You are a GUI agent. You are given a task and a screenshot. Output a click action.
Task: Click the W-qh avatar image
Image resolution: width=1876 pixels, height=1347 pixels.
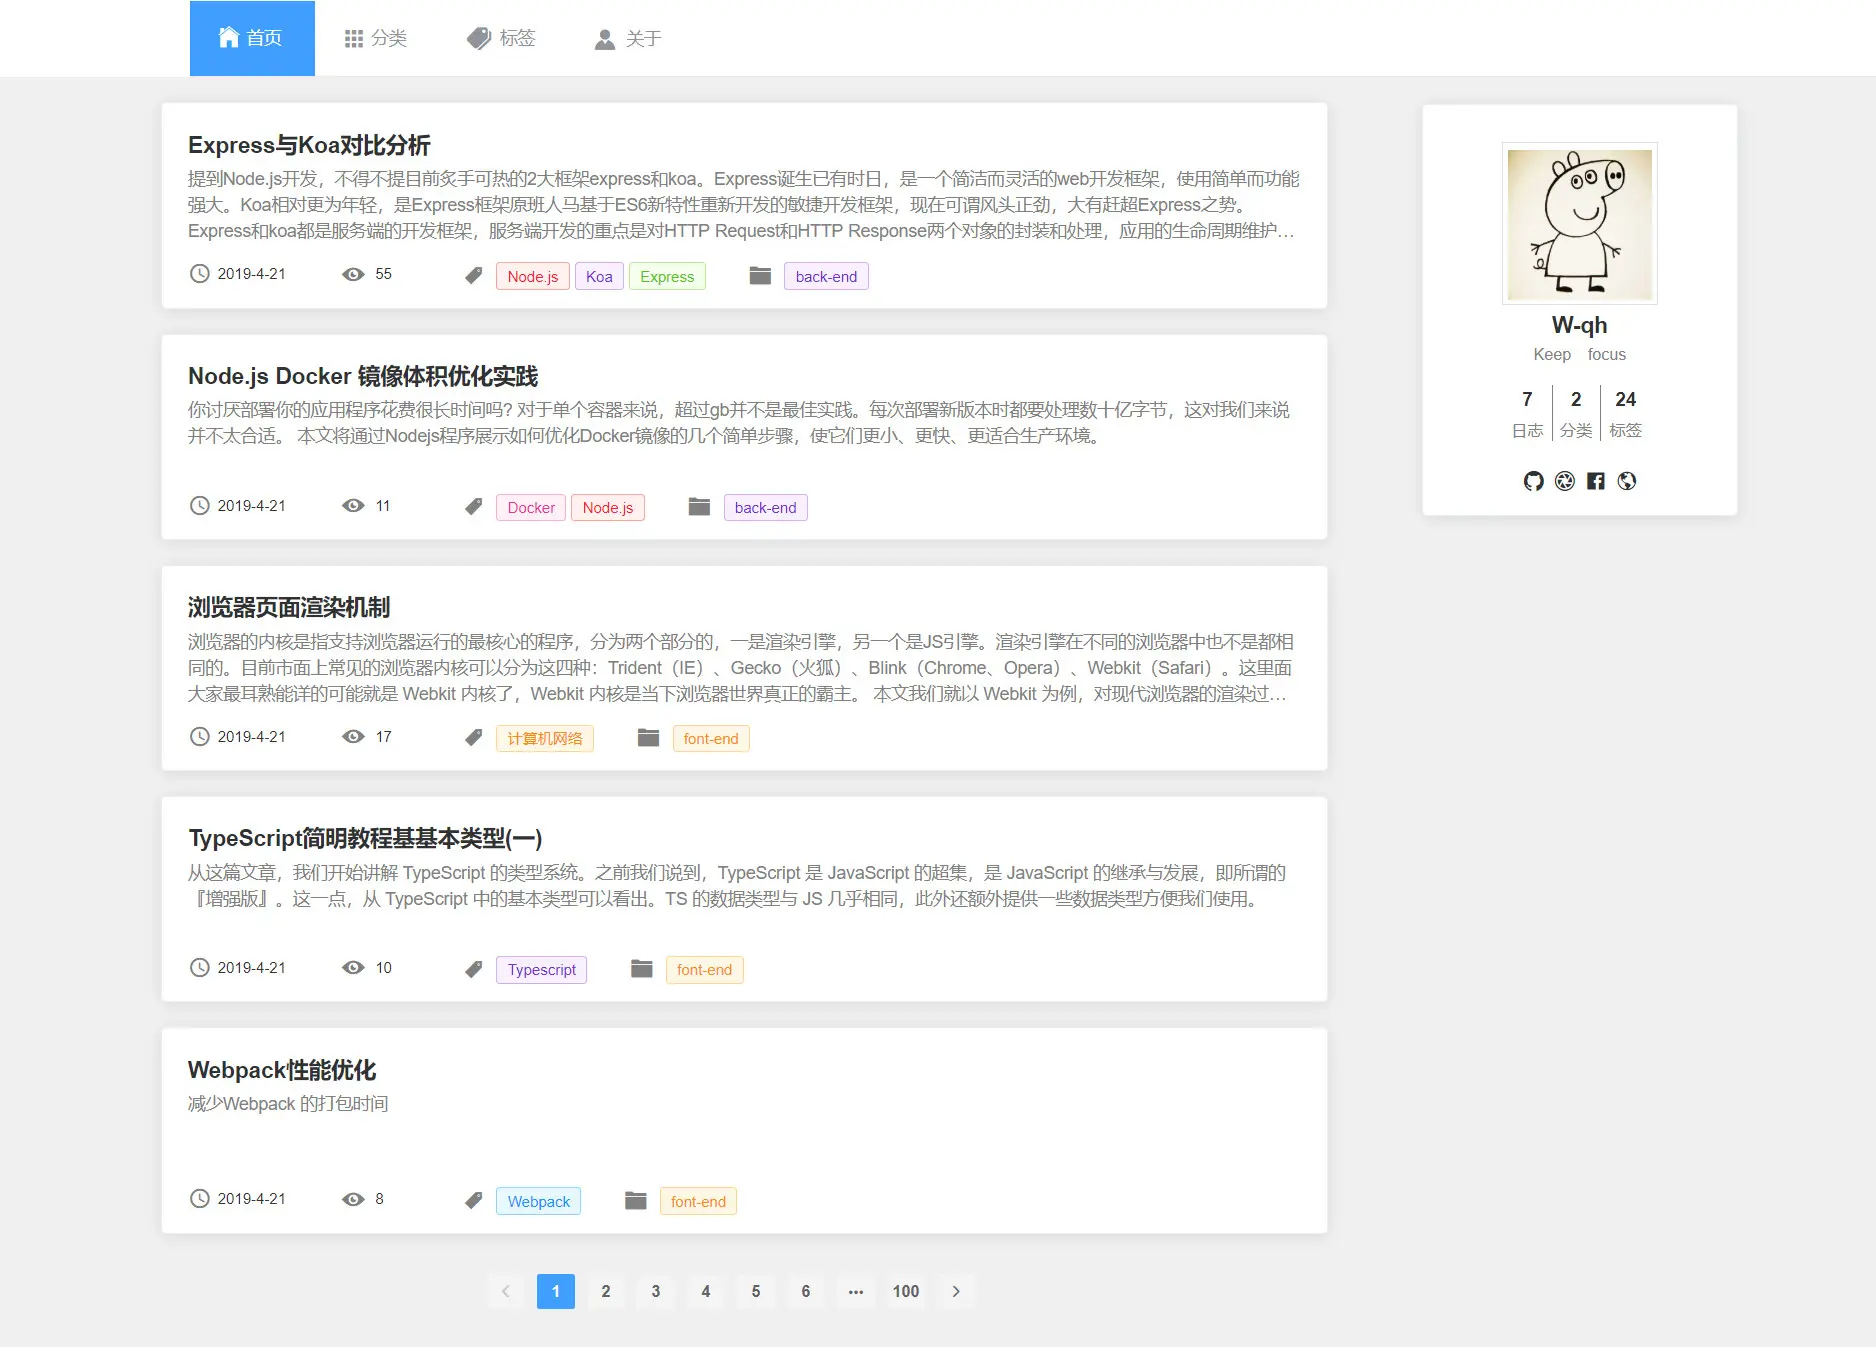click(x=1578, y=224)
